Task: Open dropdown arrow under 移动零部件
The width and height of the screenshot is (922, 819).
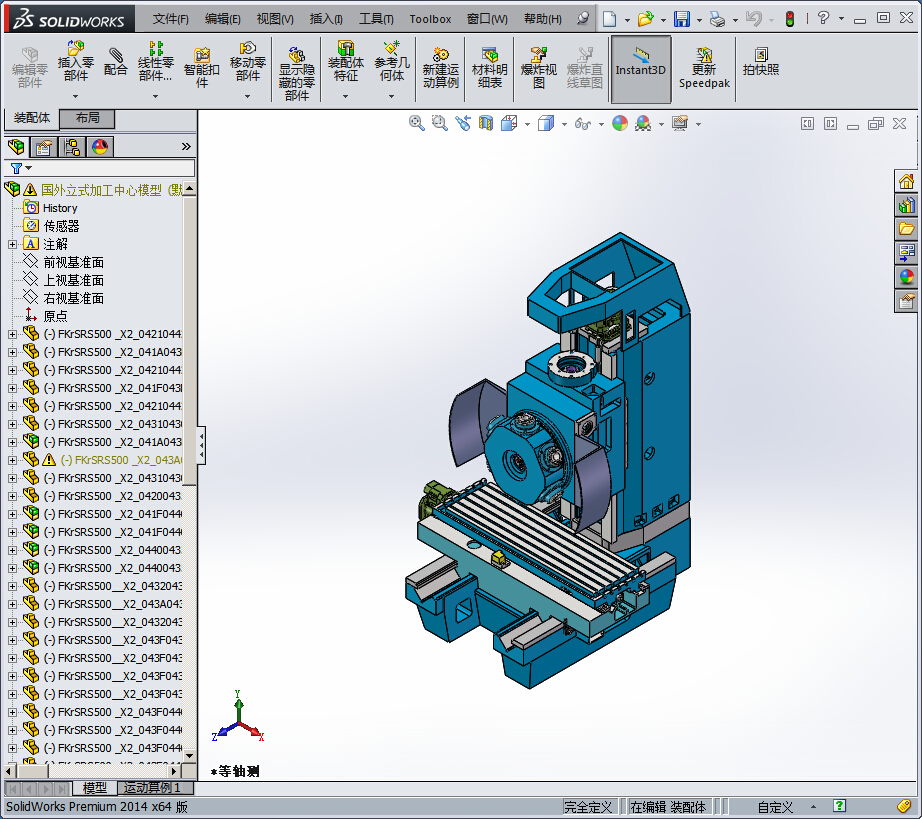Action: tap(248, 96)
